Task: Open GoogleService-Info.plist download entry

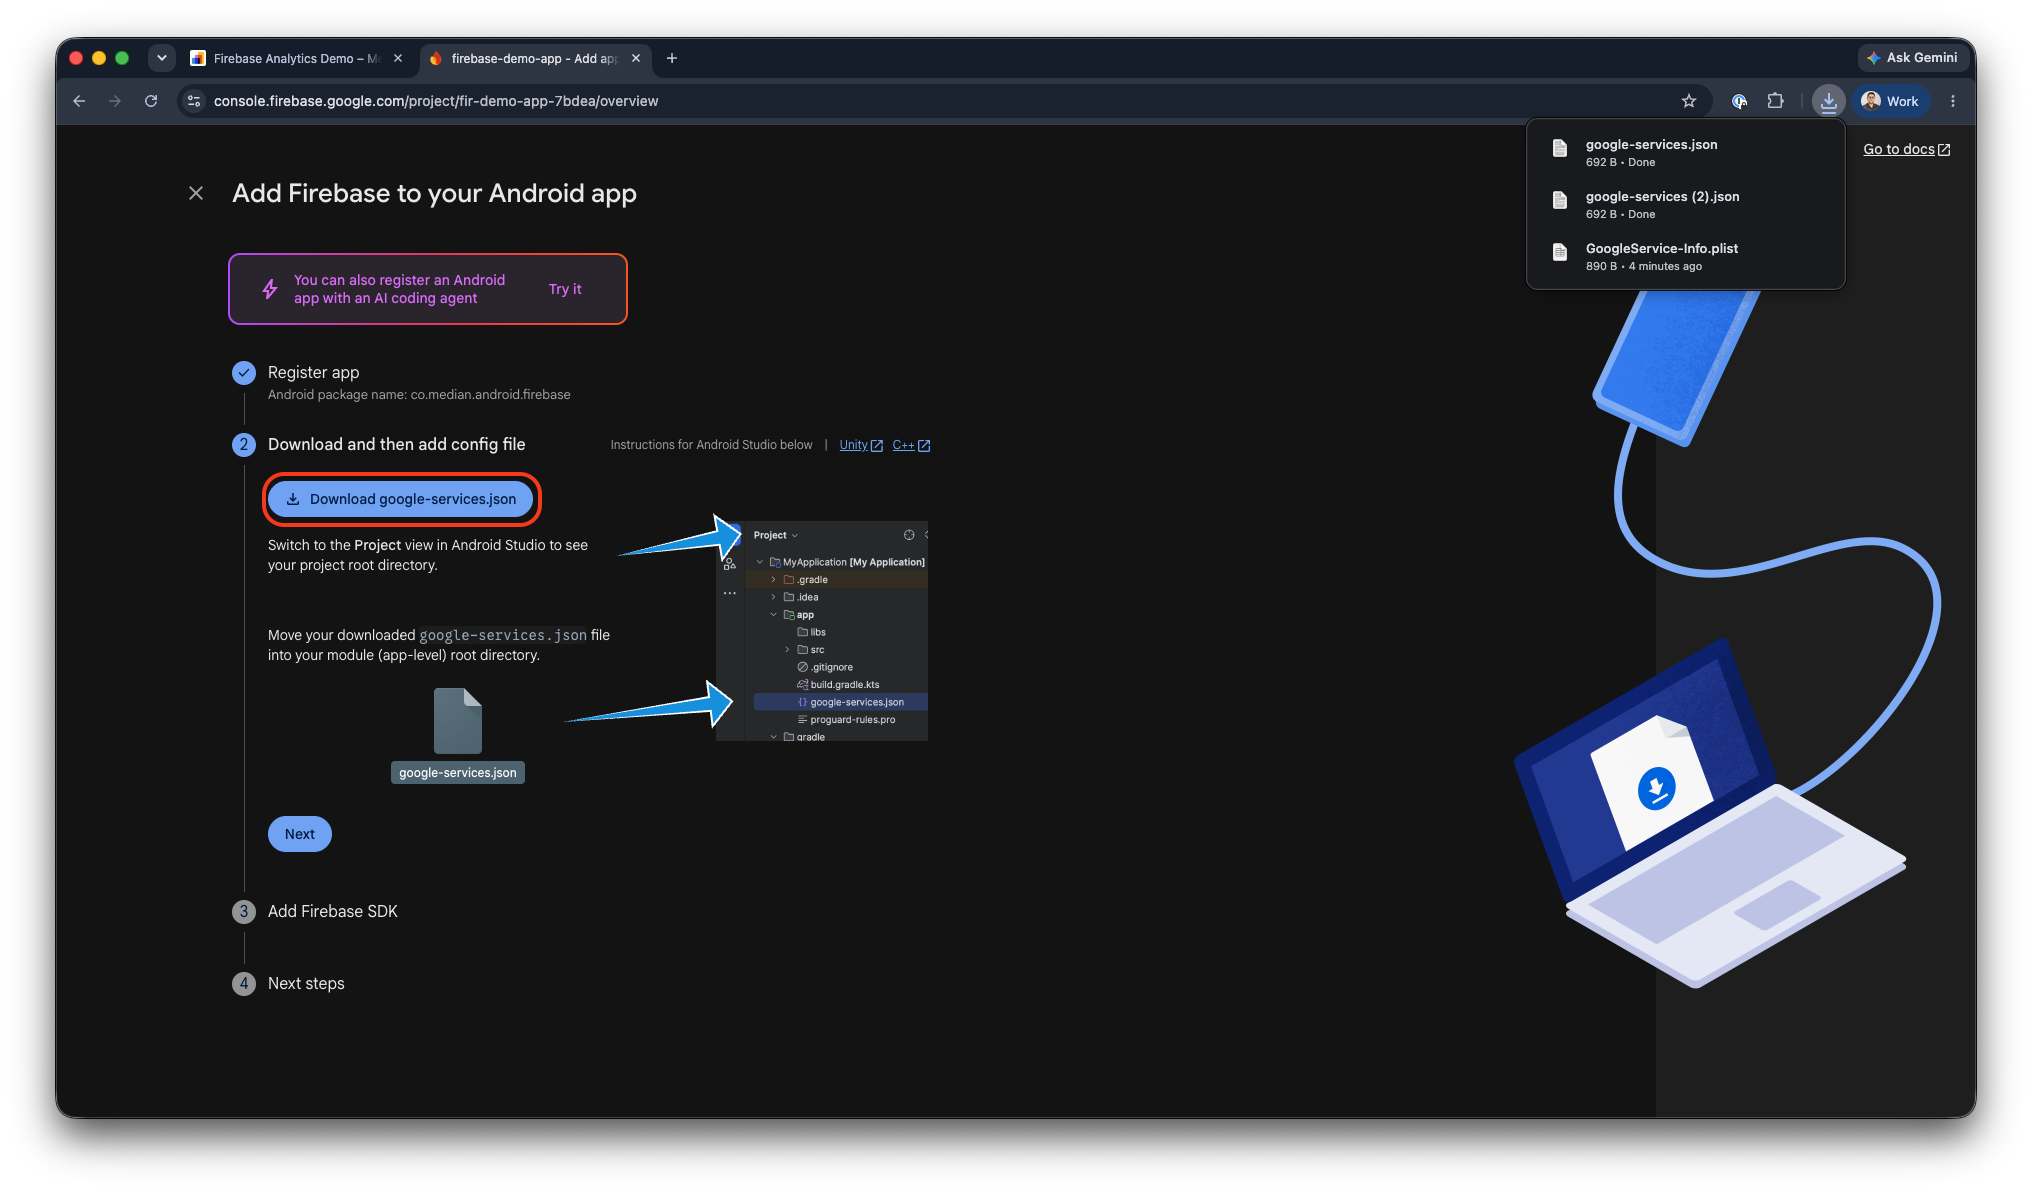Action: [x=1686, y=256]
